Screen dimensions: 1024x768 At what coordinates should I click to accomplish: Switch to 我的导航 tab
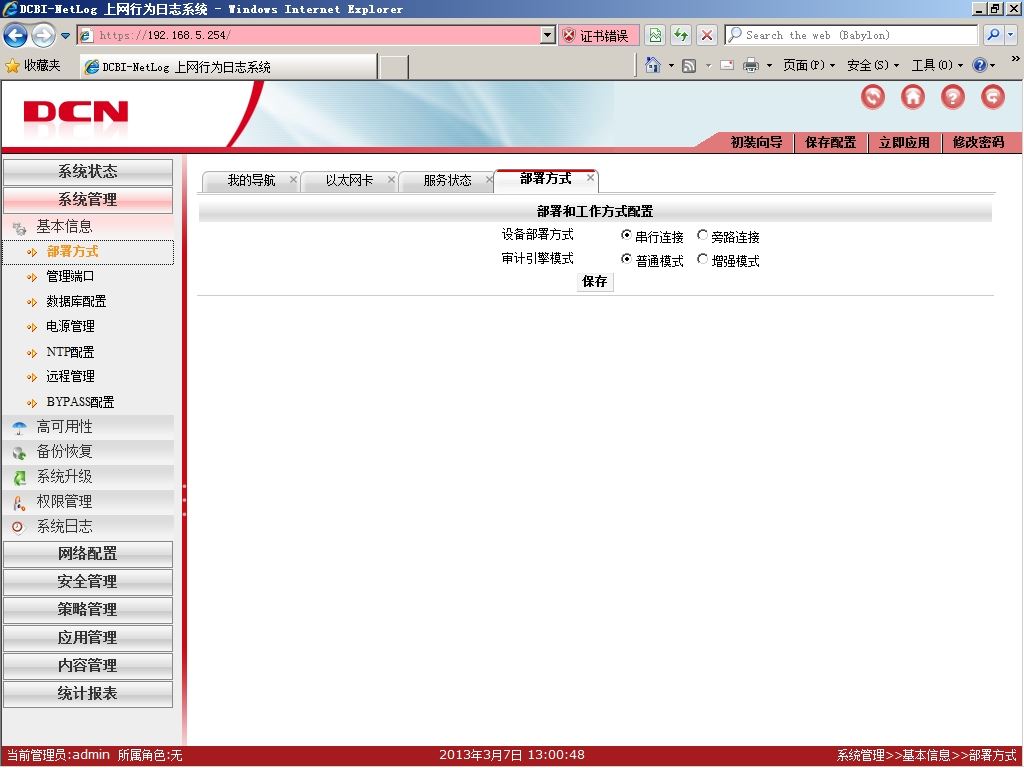pos(251,180)
